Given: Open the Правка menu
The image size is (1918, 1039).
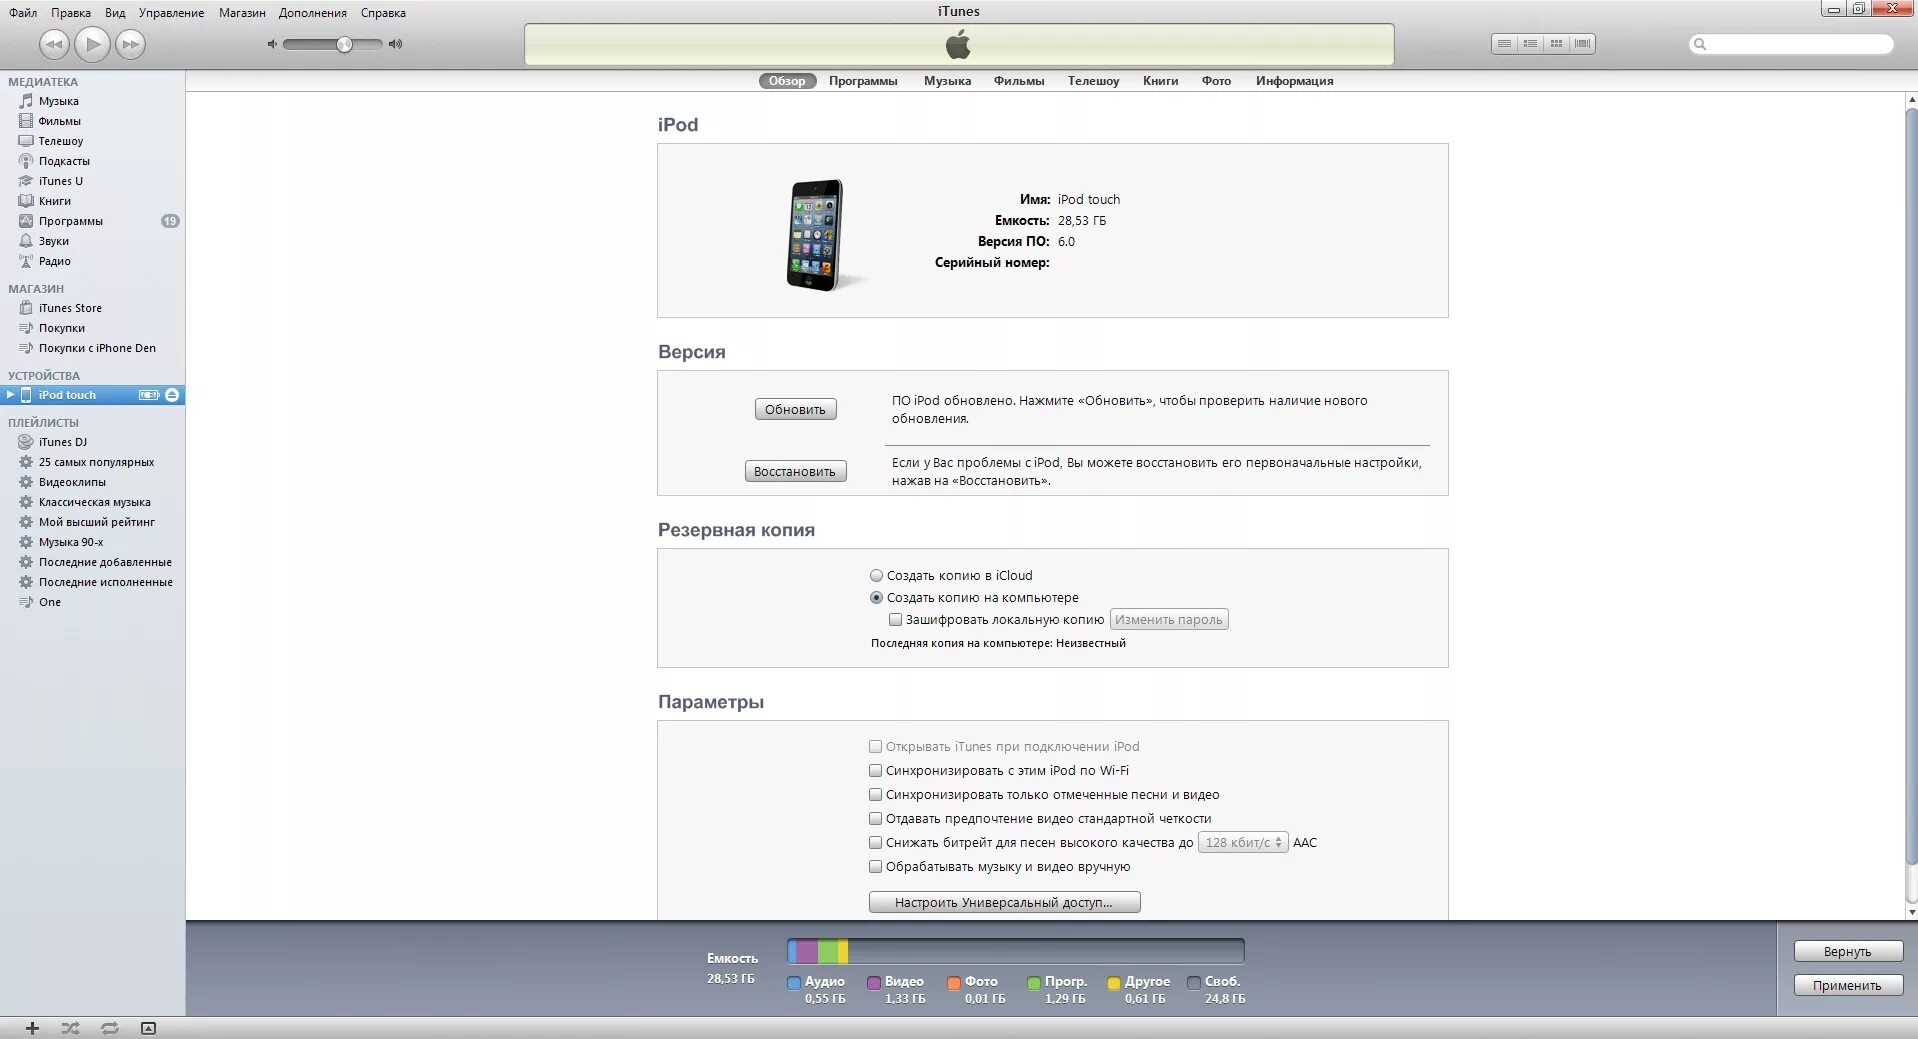Looking at the screenshot, I should 70,13.
